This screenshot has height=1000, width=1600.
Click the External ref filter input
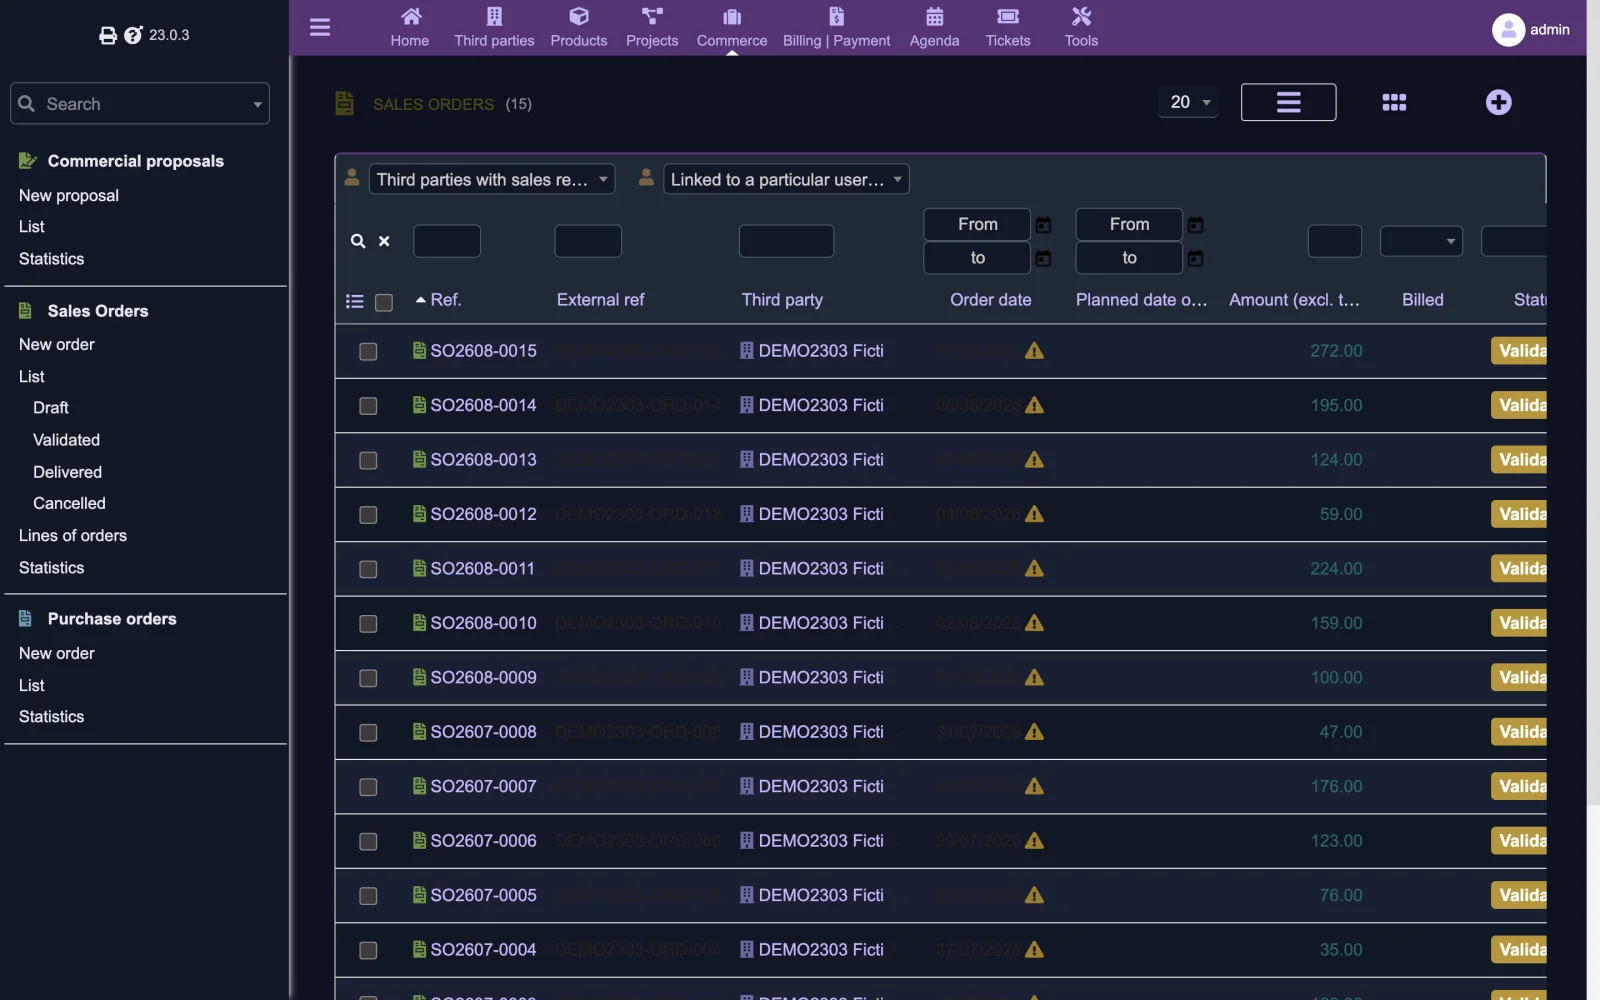pos(588,241)
